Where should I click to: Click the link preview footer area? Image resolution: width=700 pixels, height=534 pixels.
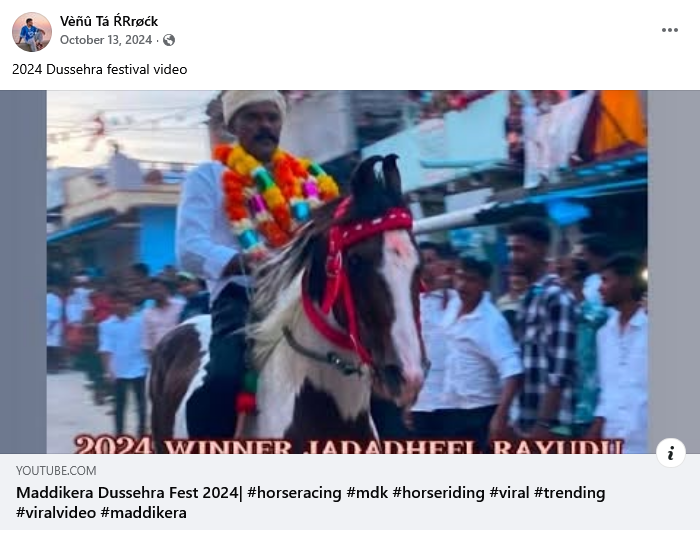point(350,492)
